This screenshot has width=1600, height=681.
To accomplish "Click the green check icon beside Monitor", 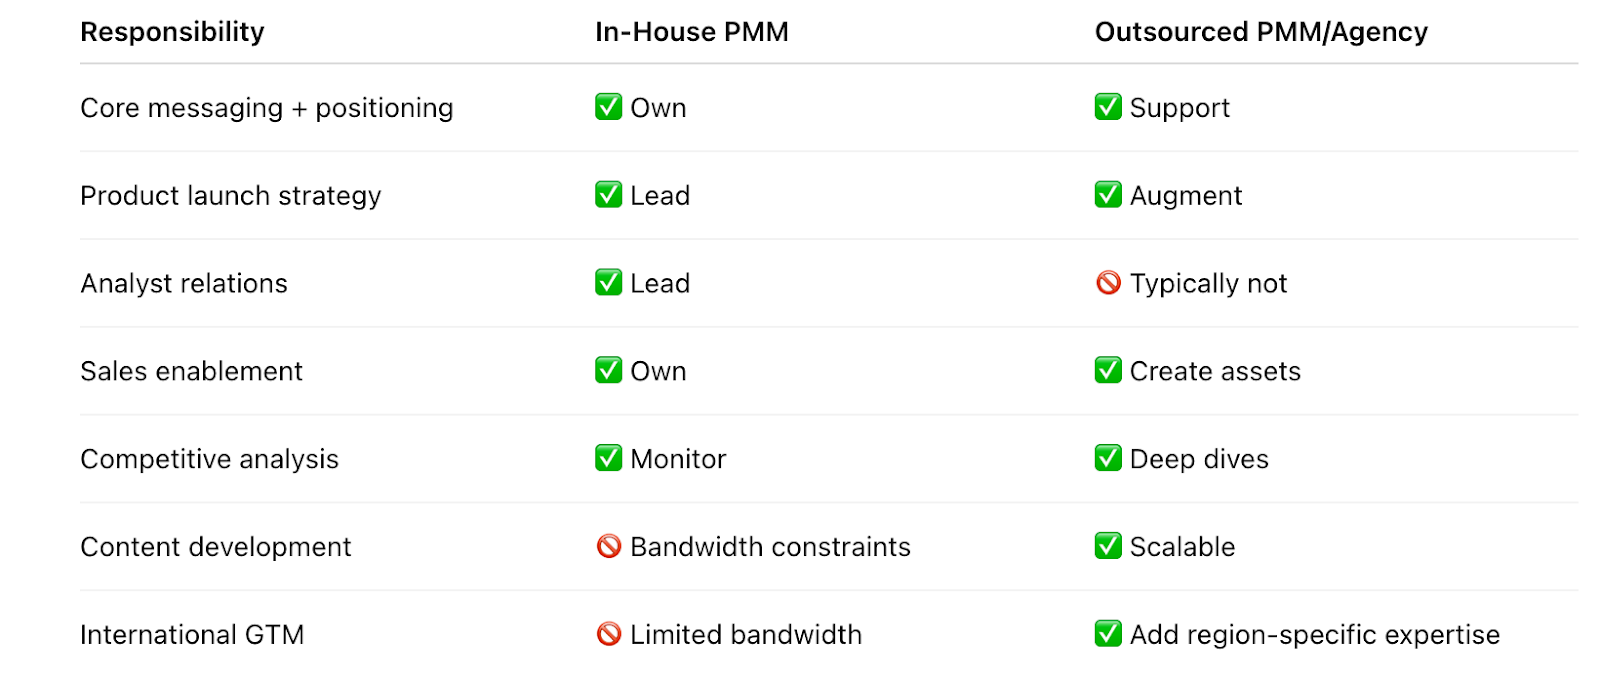I will coord(608,458).
